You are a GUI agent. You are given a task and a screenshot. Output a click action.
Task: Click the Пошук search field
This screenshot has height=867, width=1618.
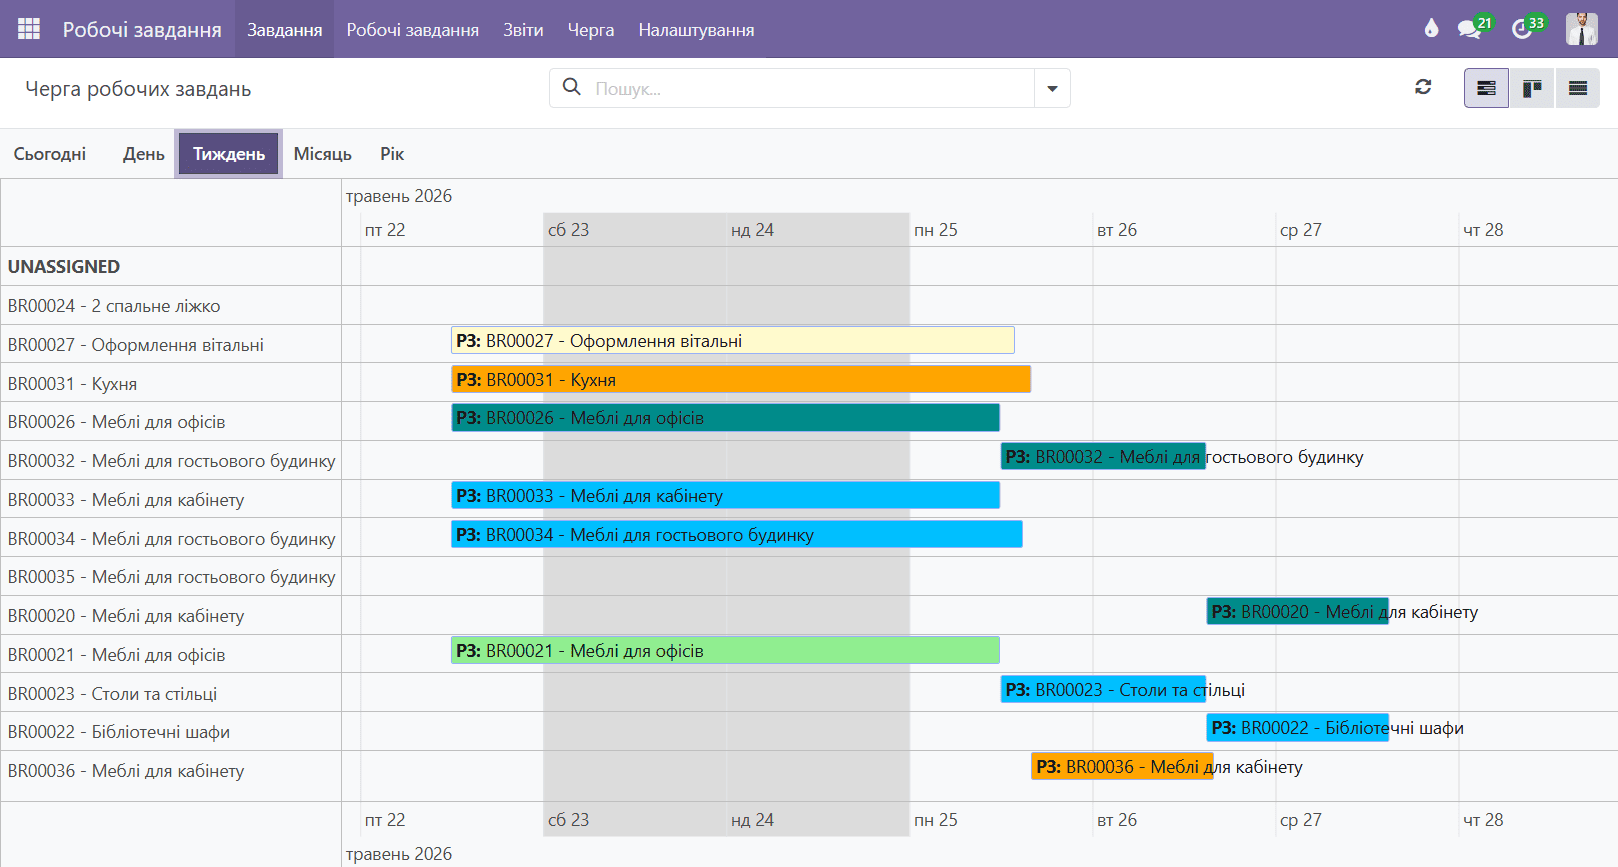812,88
